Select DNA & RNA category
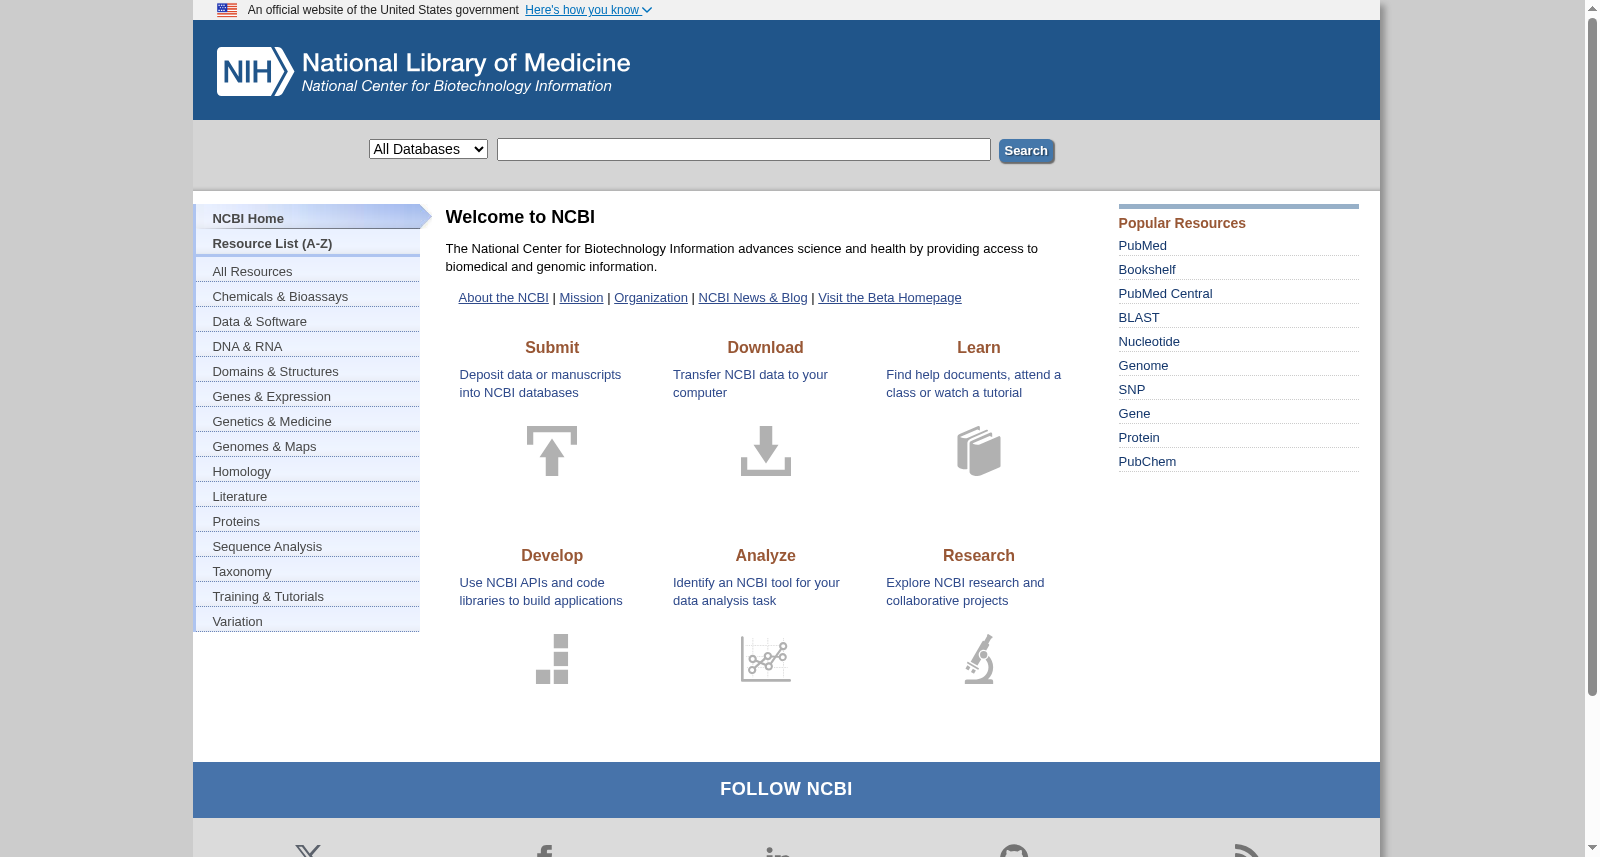Image resolution: width=1600 pixels, height=857 pixels. pos(308,346)
